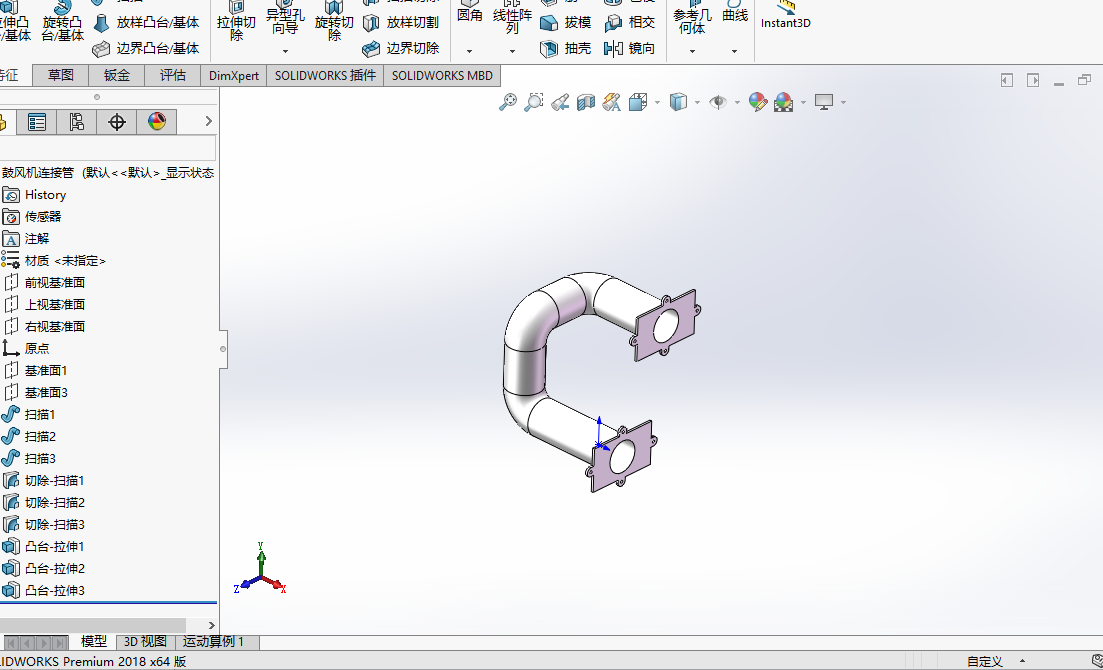Click the Hide/Show Items eye icon
The image size is (1103, 670).
(718, 102)
